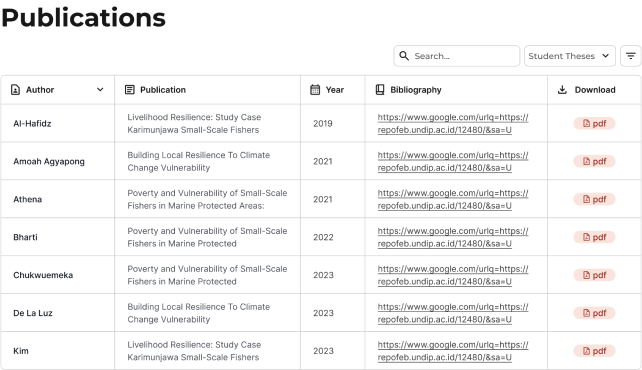Click the Download column arrow icon
This screenshot has width=642, height=370.
(563, 90)
